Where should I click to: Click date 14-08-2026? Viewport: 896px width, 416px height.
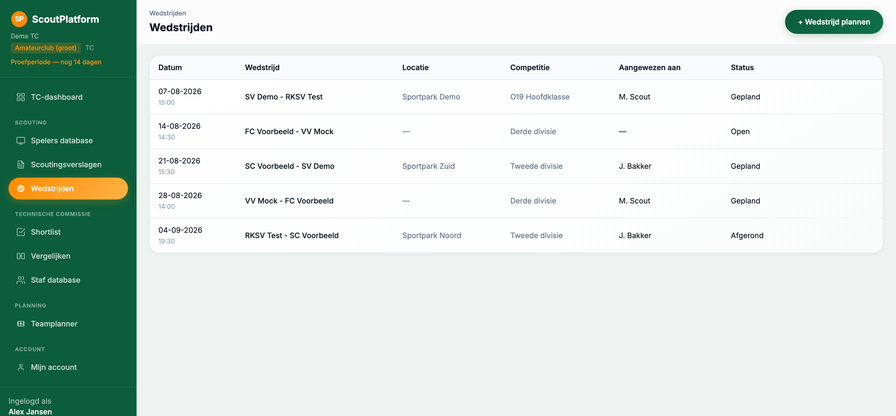[x=179, y=126]
